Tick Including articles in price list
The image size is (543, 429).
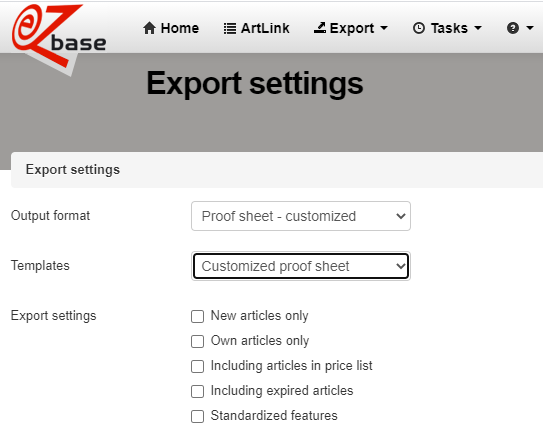[x=197, y=366]
